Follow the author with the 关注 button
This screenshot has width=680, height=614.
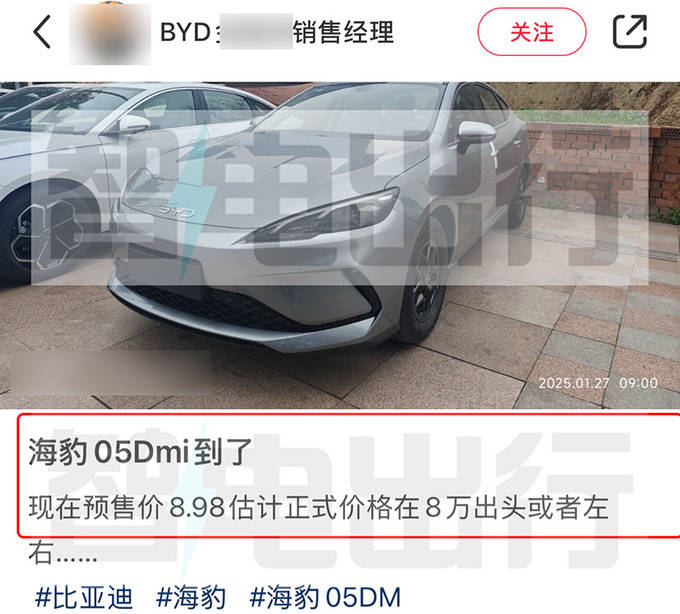(x=532, y=32)
